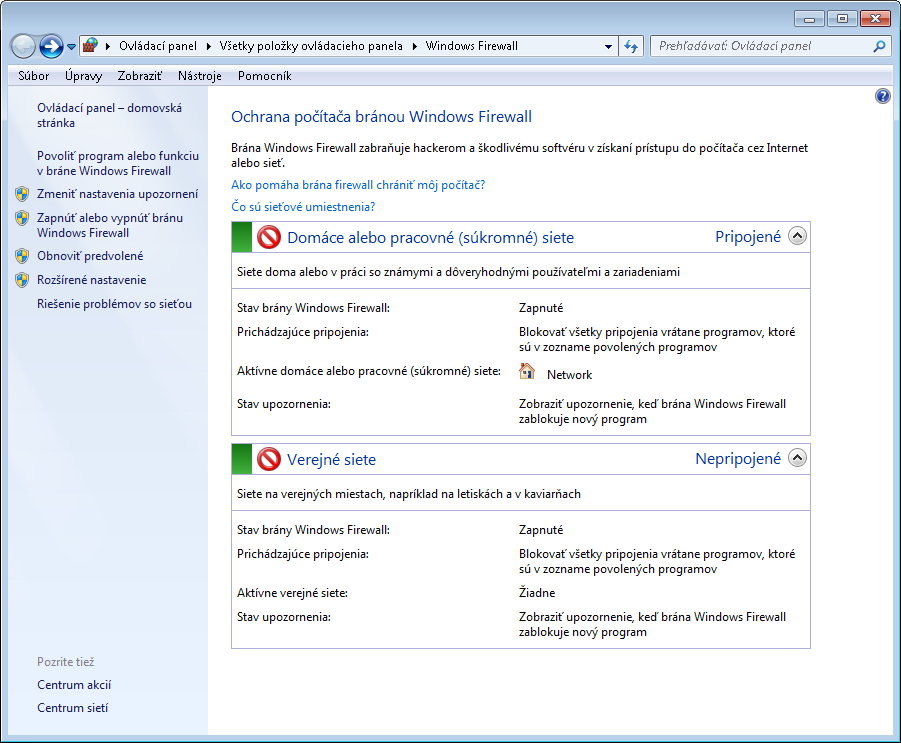Image resolution: width=901 pixels, height=743 pixels.
Task: Click the Obnoviť predvolené link
Action: click(90, 256)
